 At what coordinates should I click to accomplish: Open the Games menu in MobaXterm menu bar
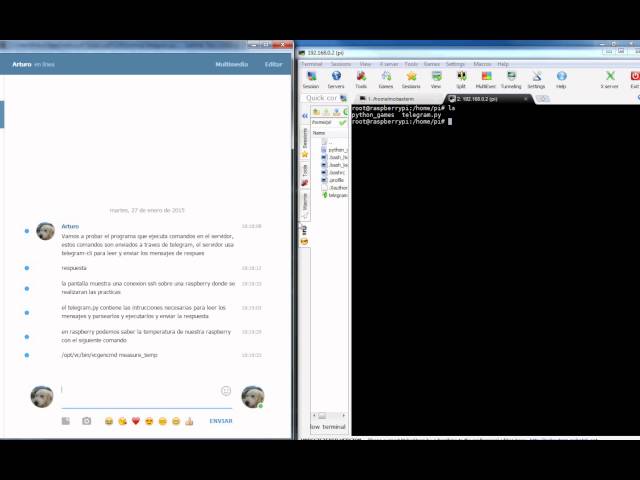(x=431, y=64)
